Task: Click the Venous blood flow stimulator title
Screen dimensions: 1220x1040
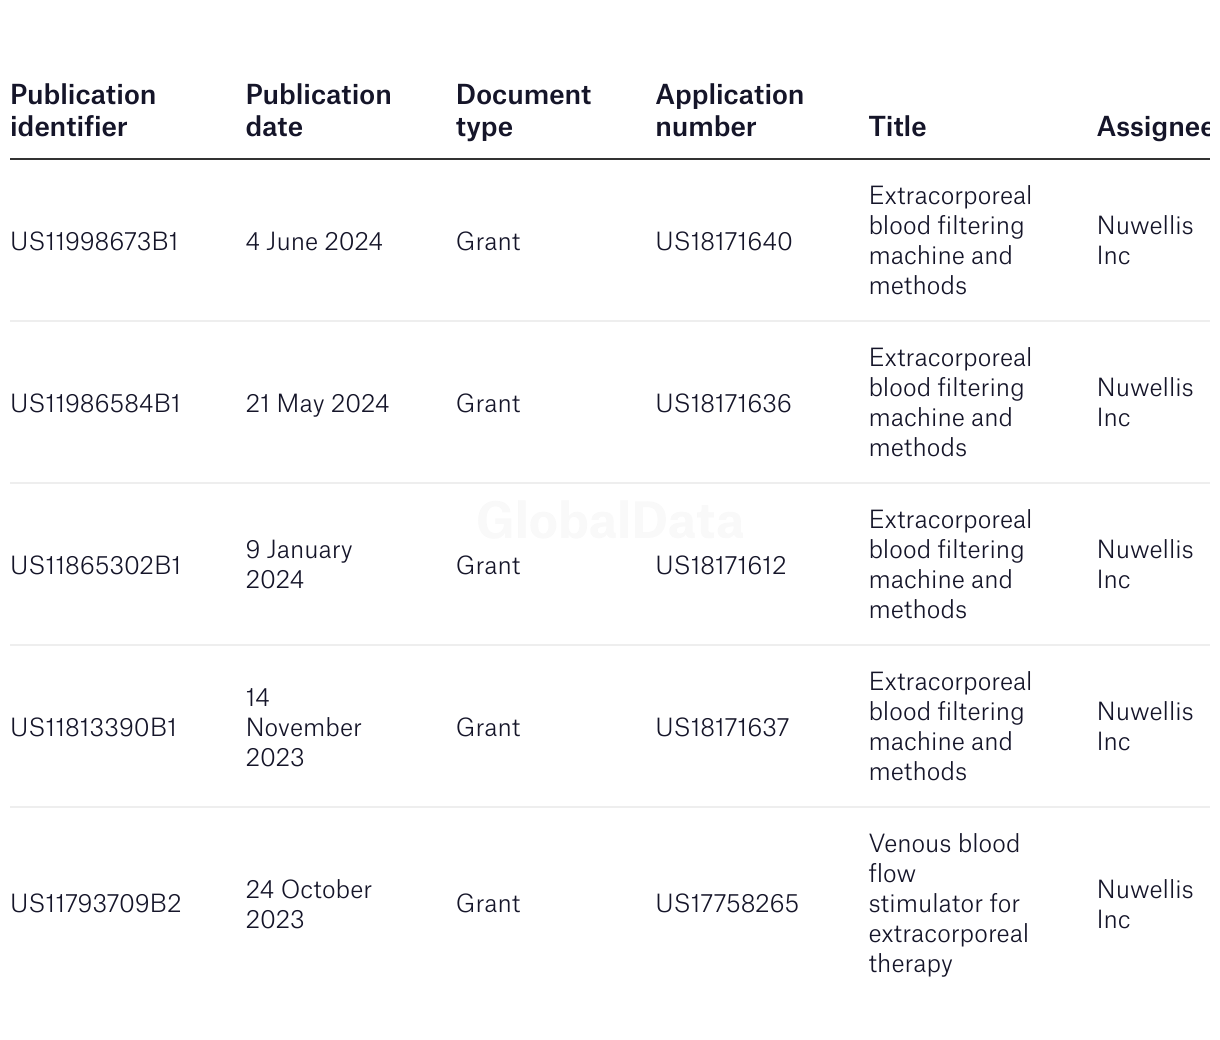Action: (x=947, y=903)
